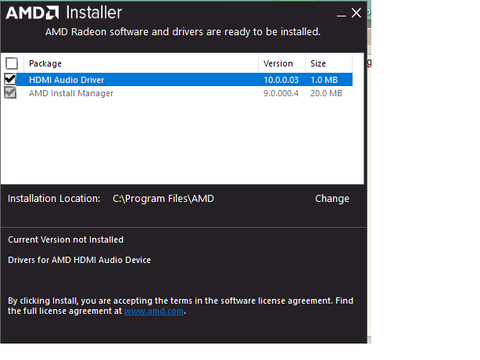Click the C:\Program Files\AMD path text

[163, 199]
